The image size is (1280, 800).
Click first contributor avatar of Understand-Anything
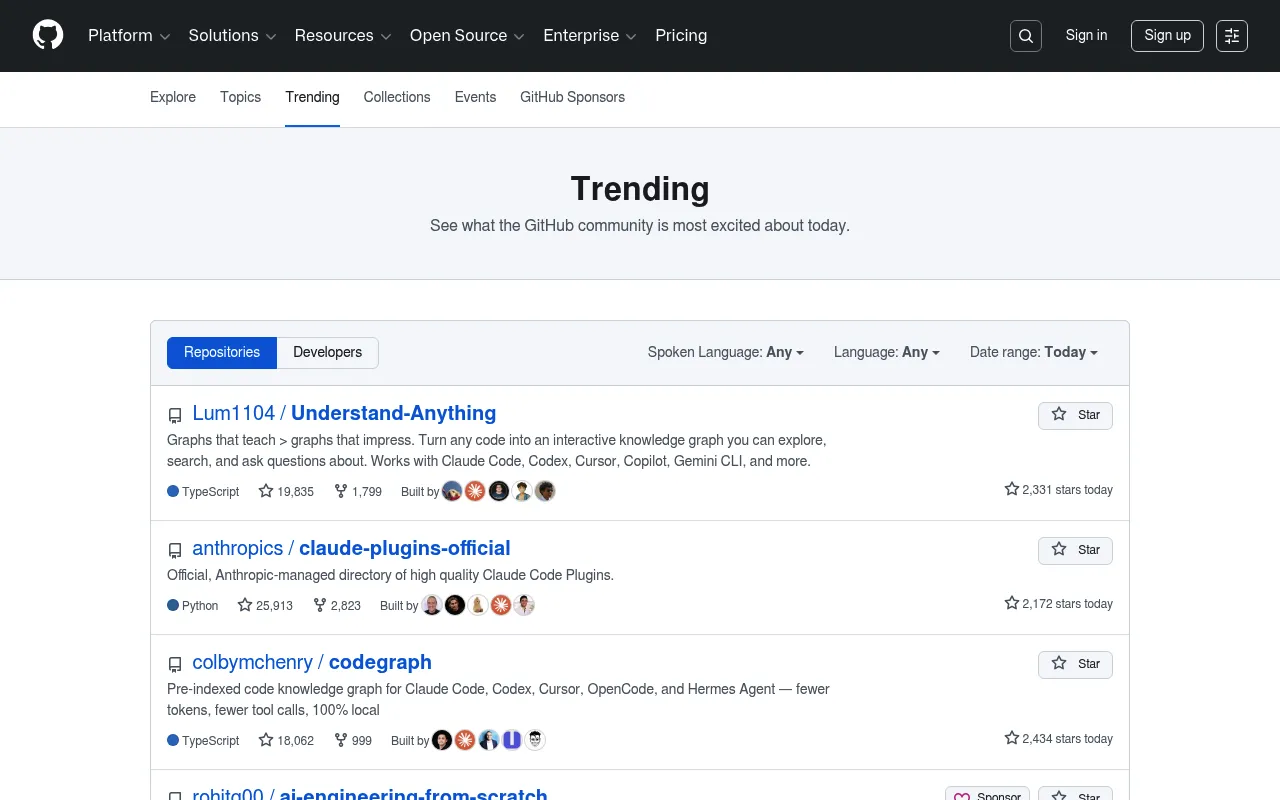tap(452, 491)
